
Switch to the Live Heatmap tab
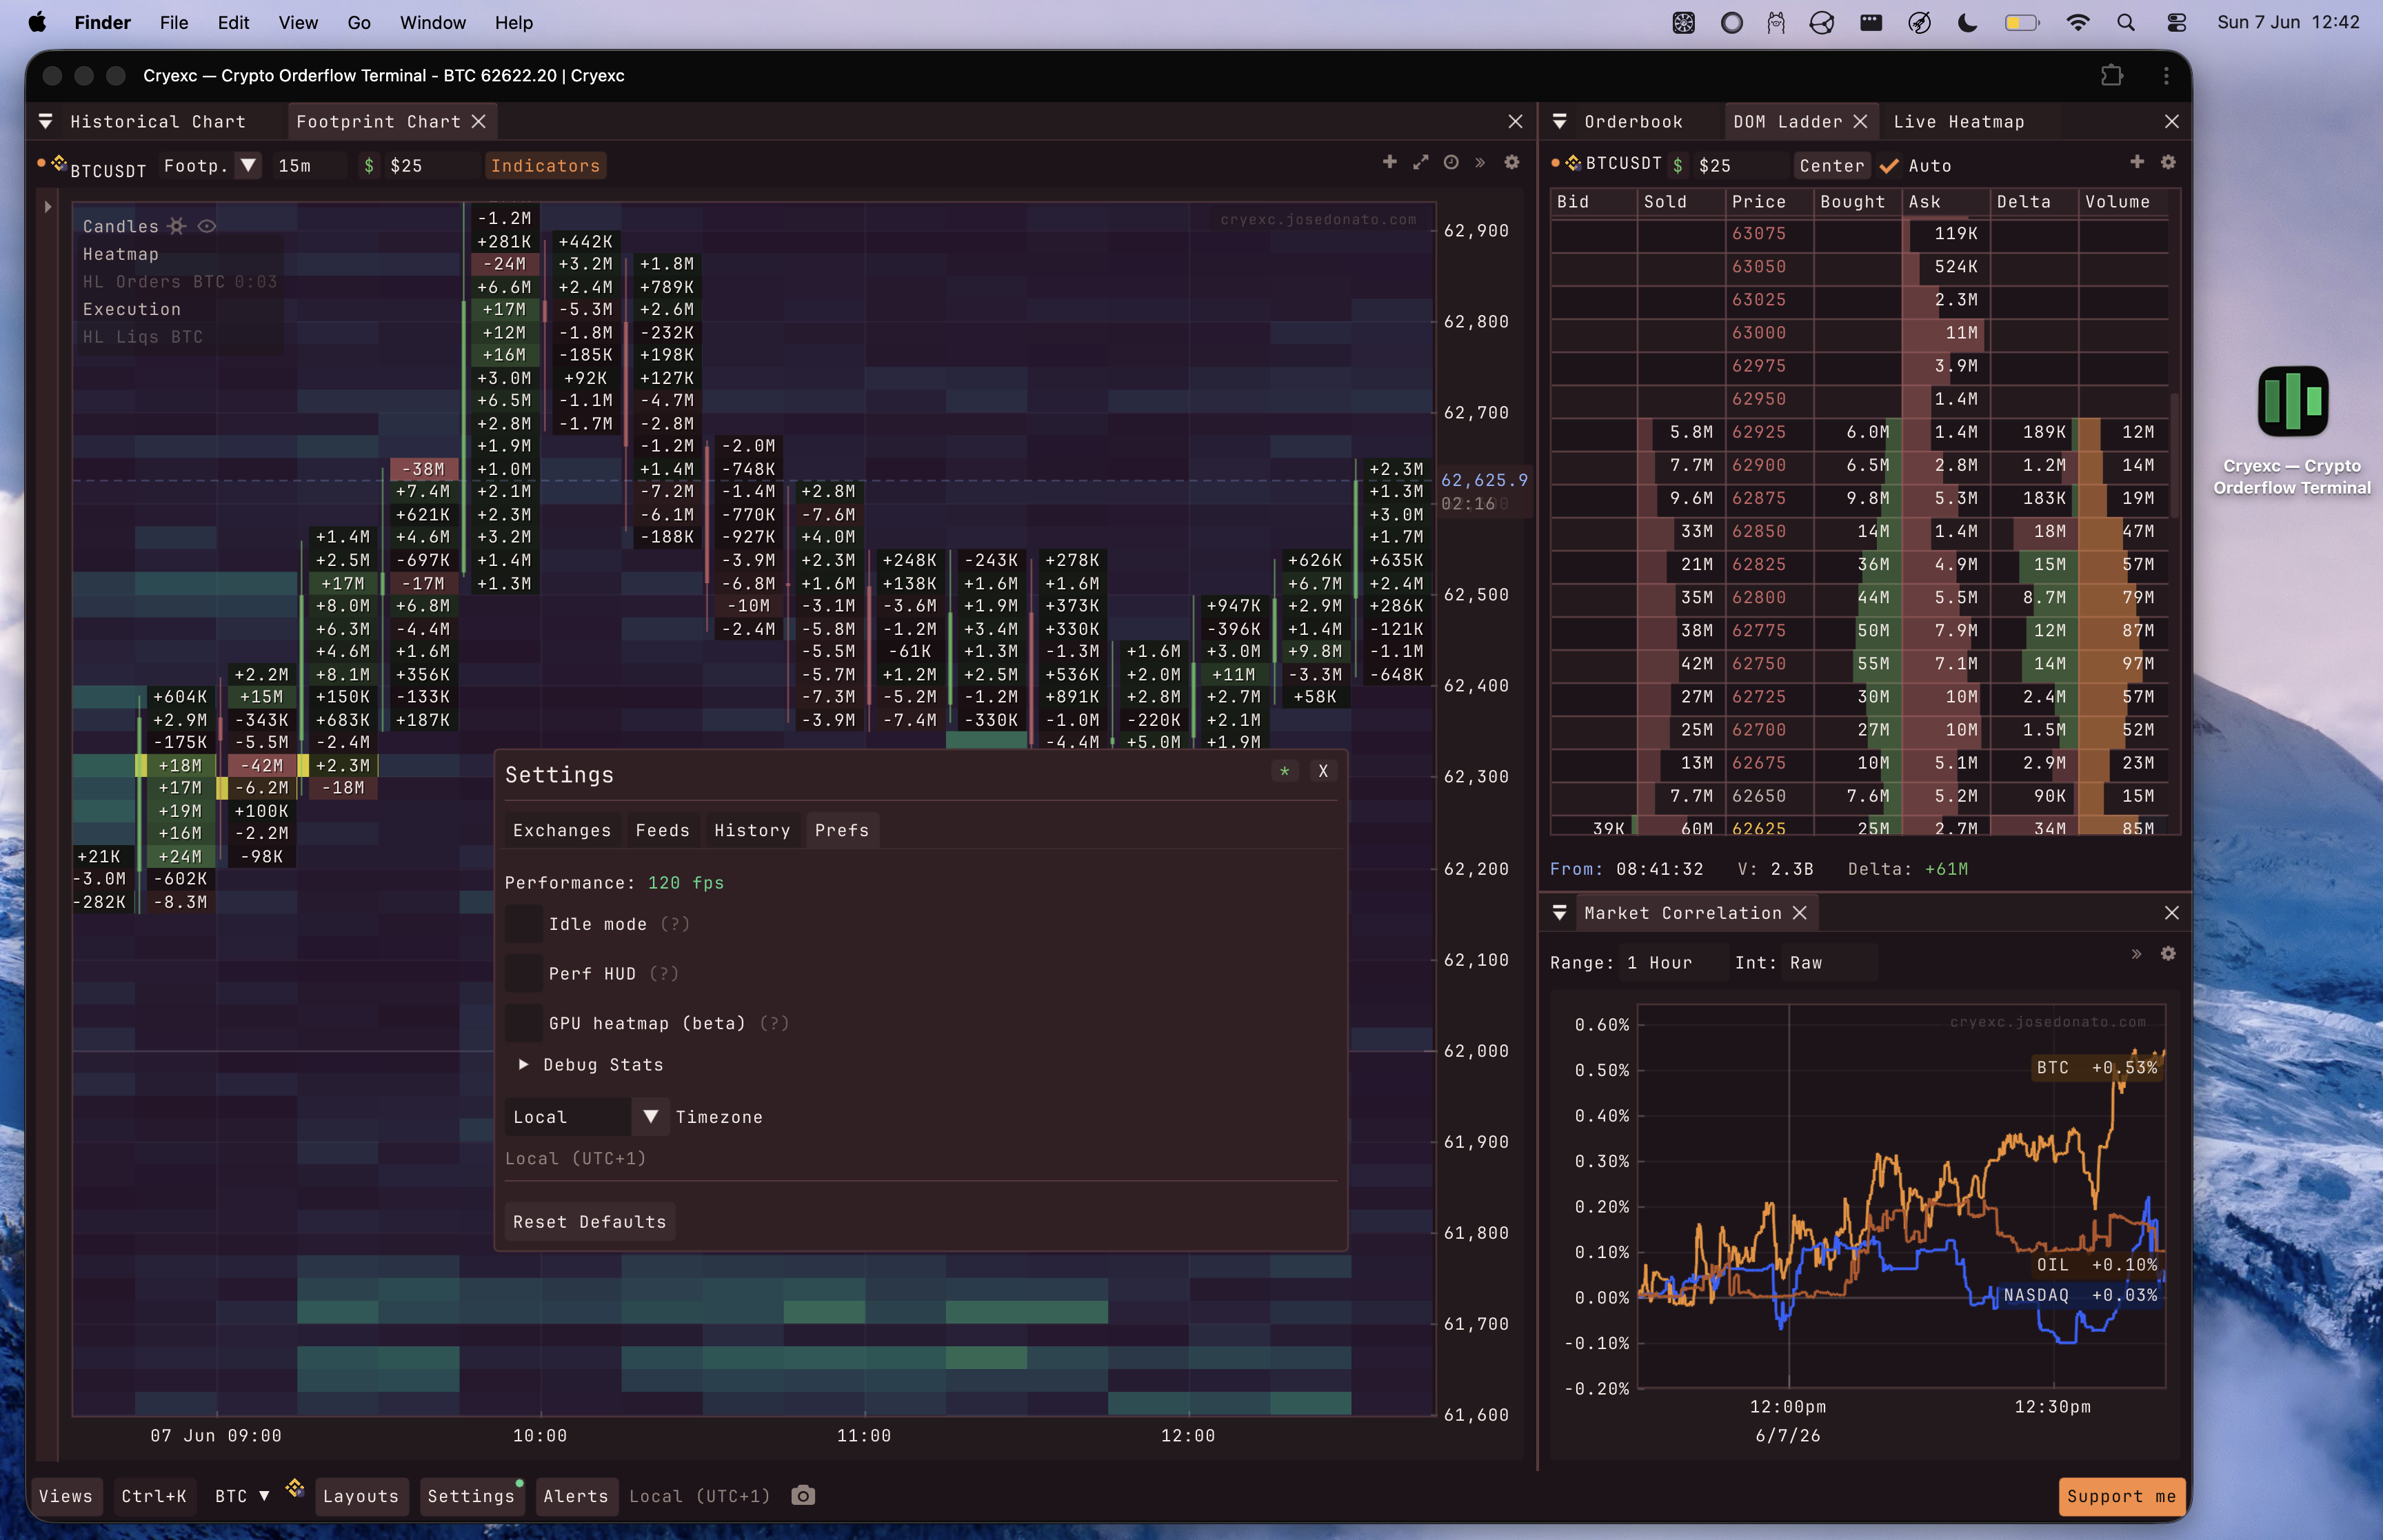coord(1958,121)
